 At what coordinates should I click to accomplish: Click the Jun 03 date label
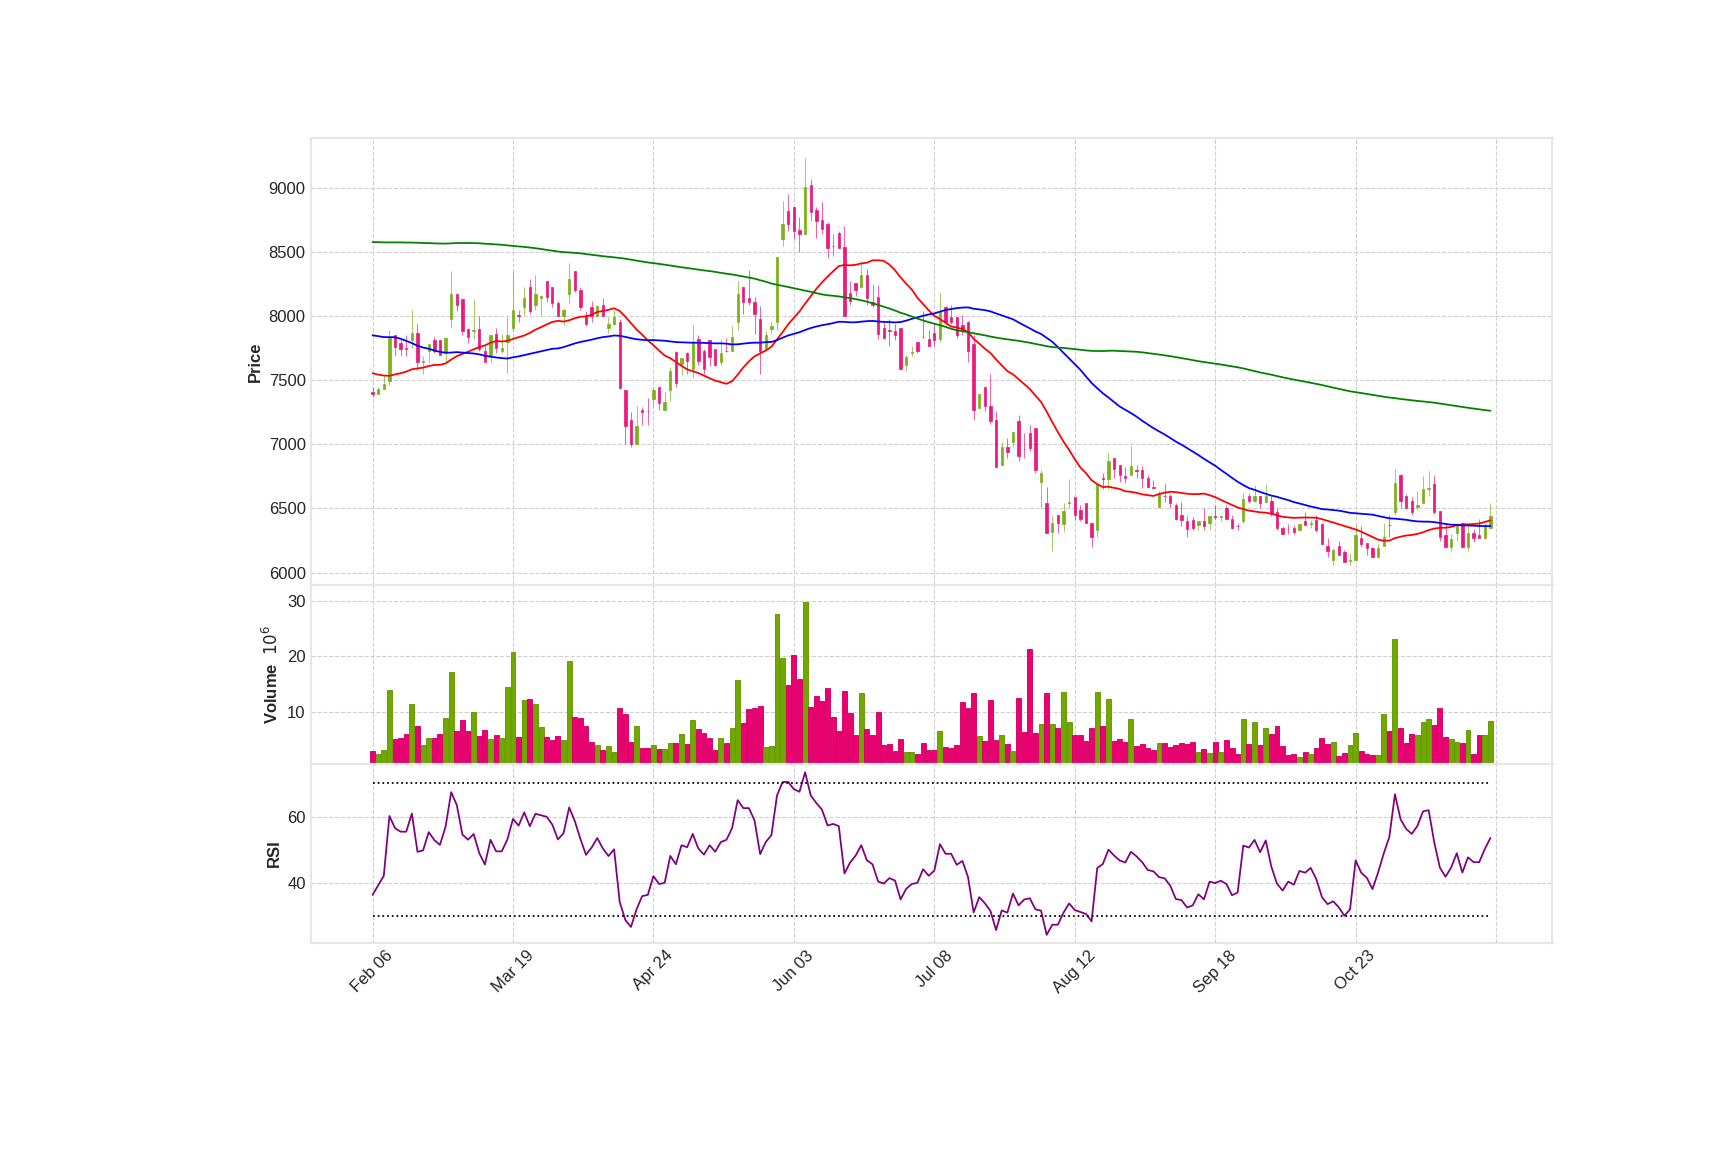[x=792, y=971]
